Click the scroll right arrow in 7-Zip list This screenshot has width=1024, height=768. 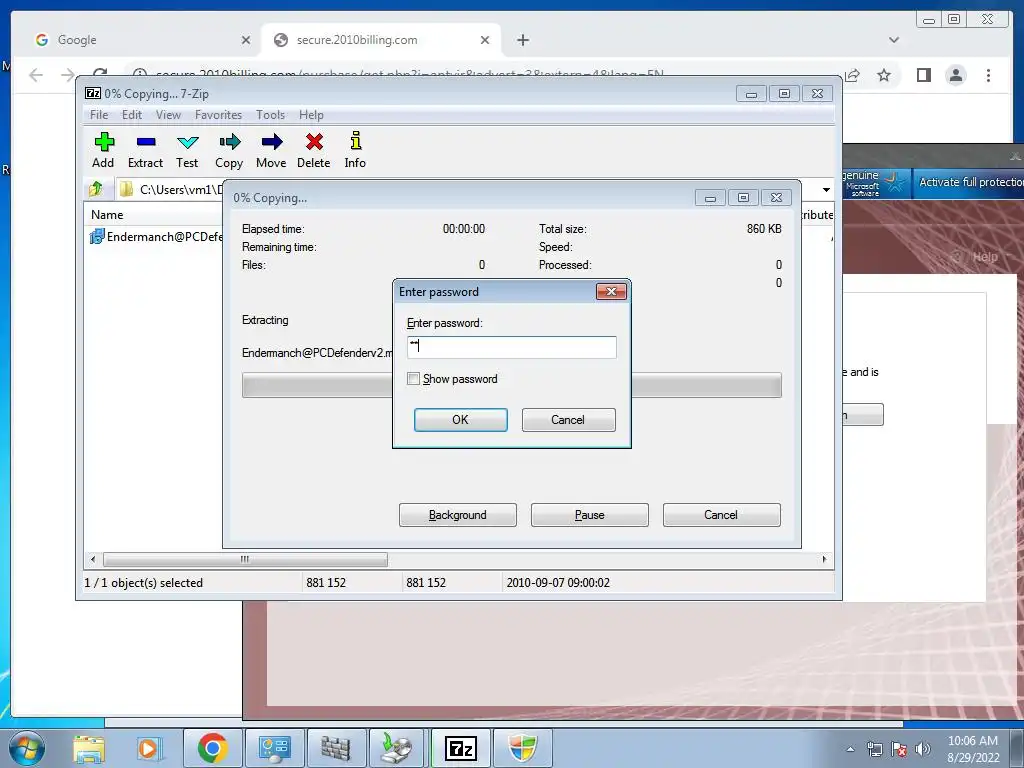pos(824,560)
